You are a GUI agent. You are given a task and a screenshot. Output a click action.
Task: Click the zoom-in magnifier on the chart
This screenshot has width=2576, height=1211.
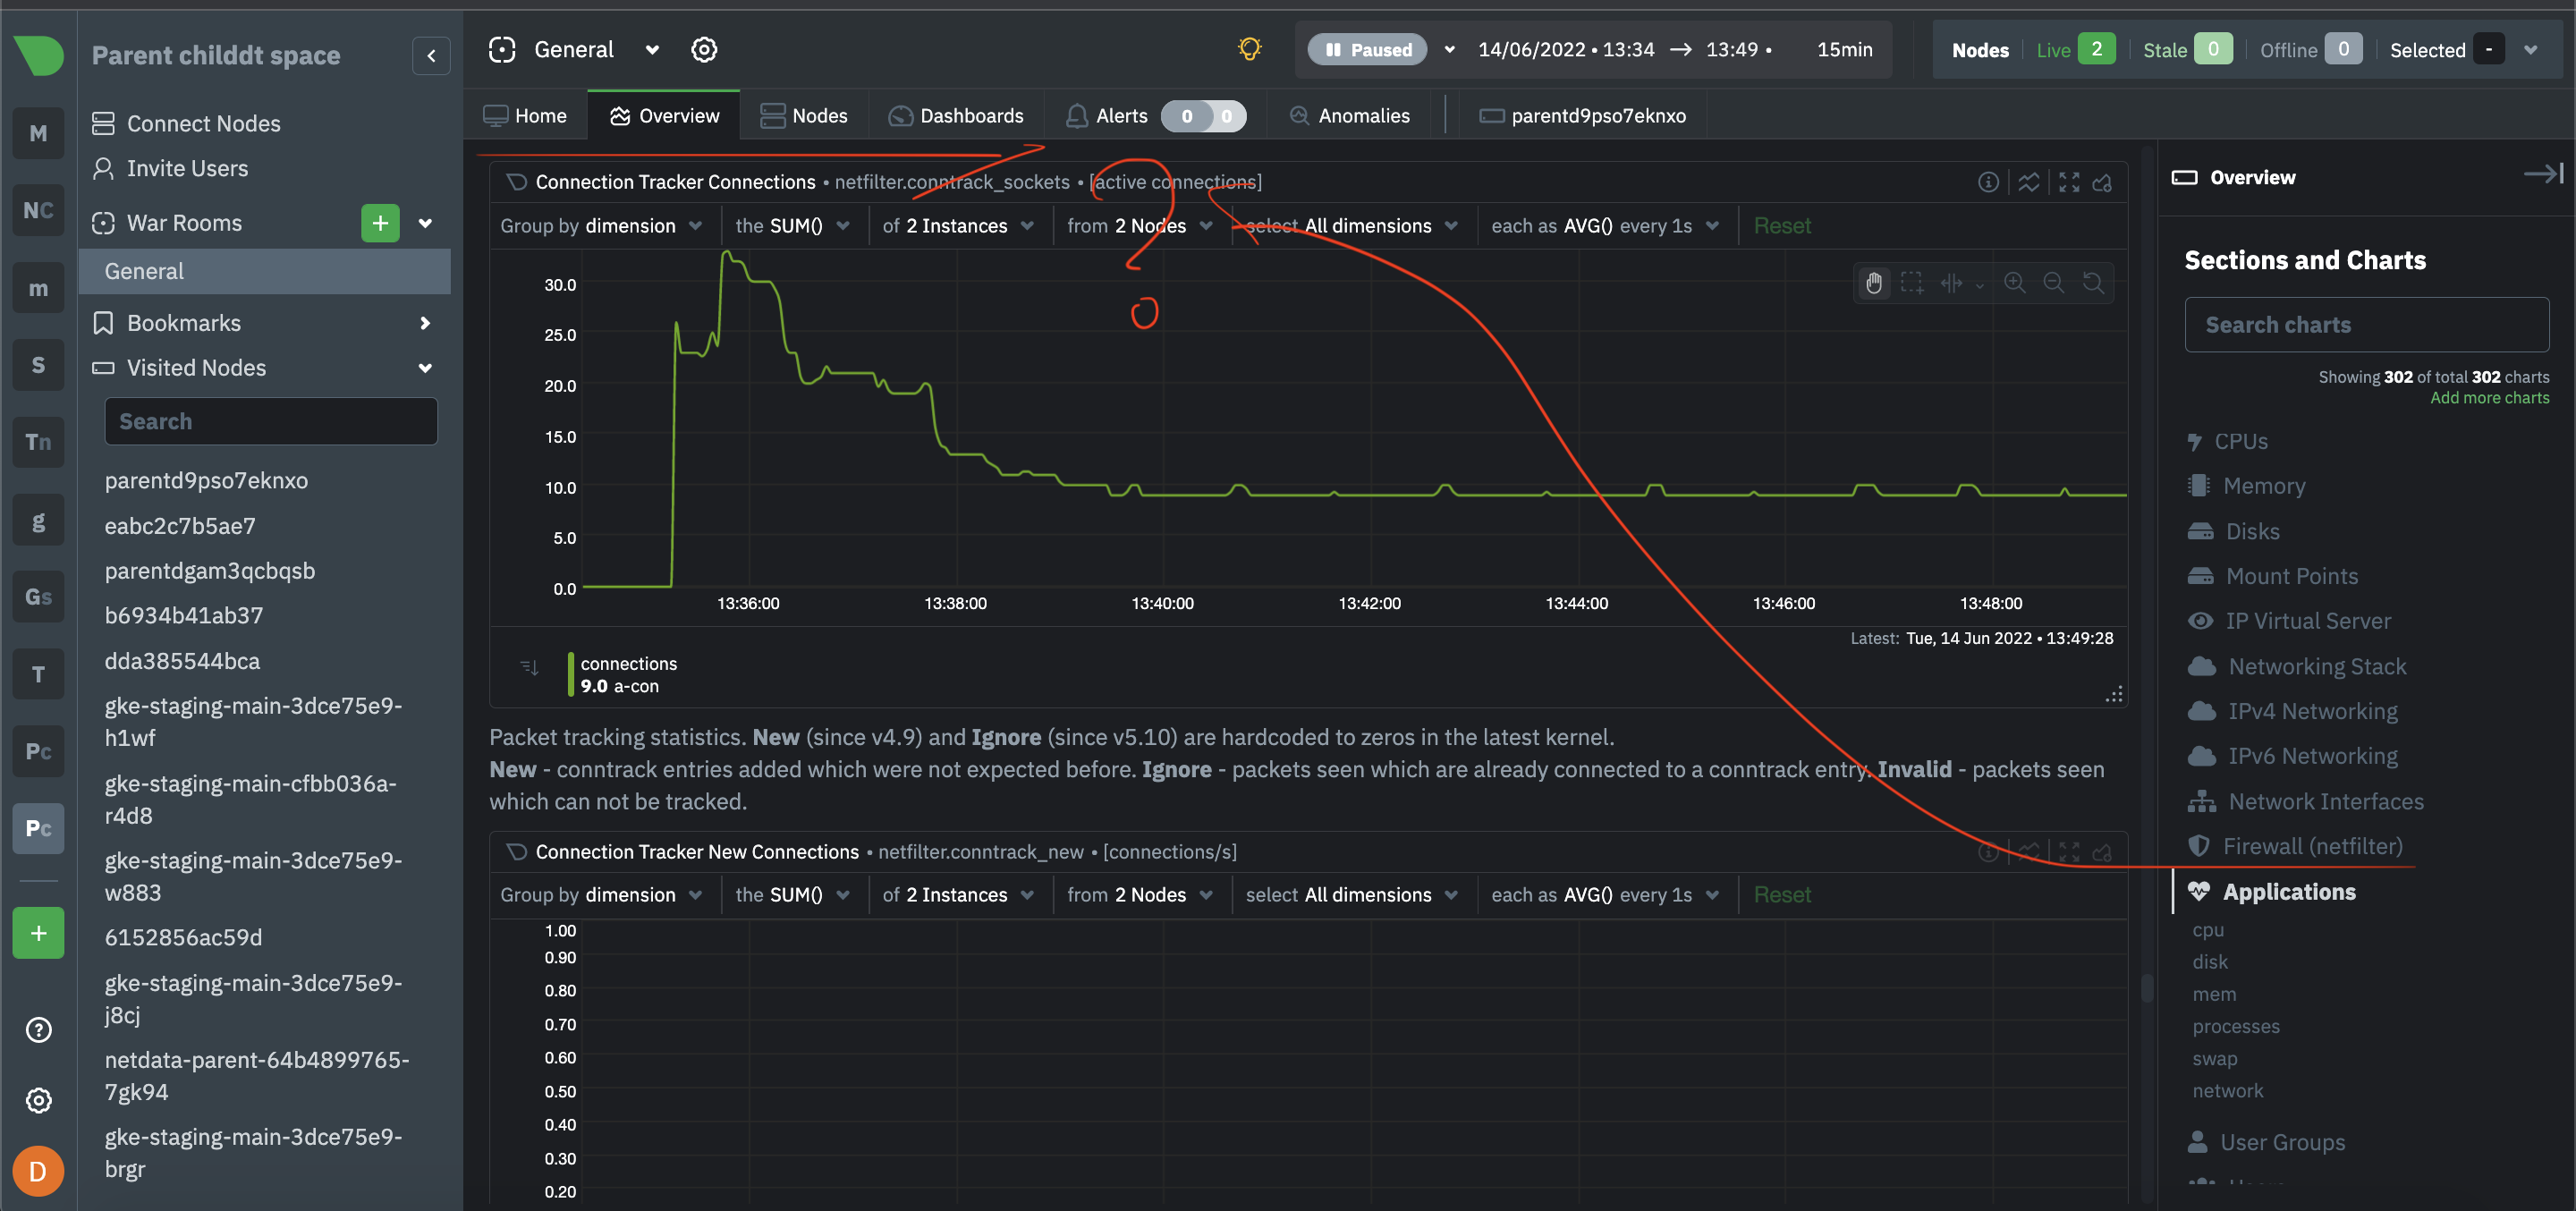pyautogui.click(x=2015, y=283)
